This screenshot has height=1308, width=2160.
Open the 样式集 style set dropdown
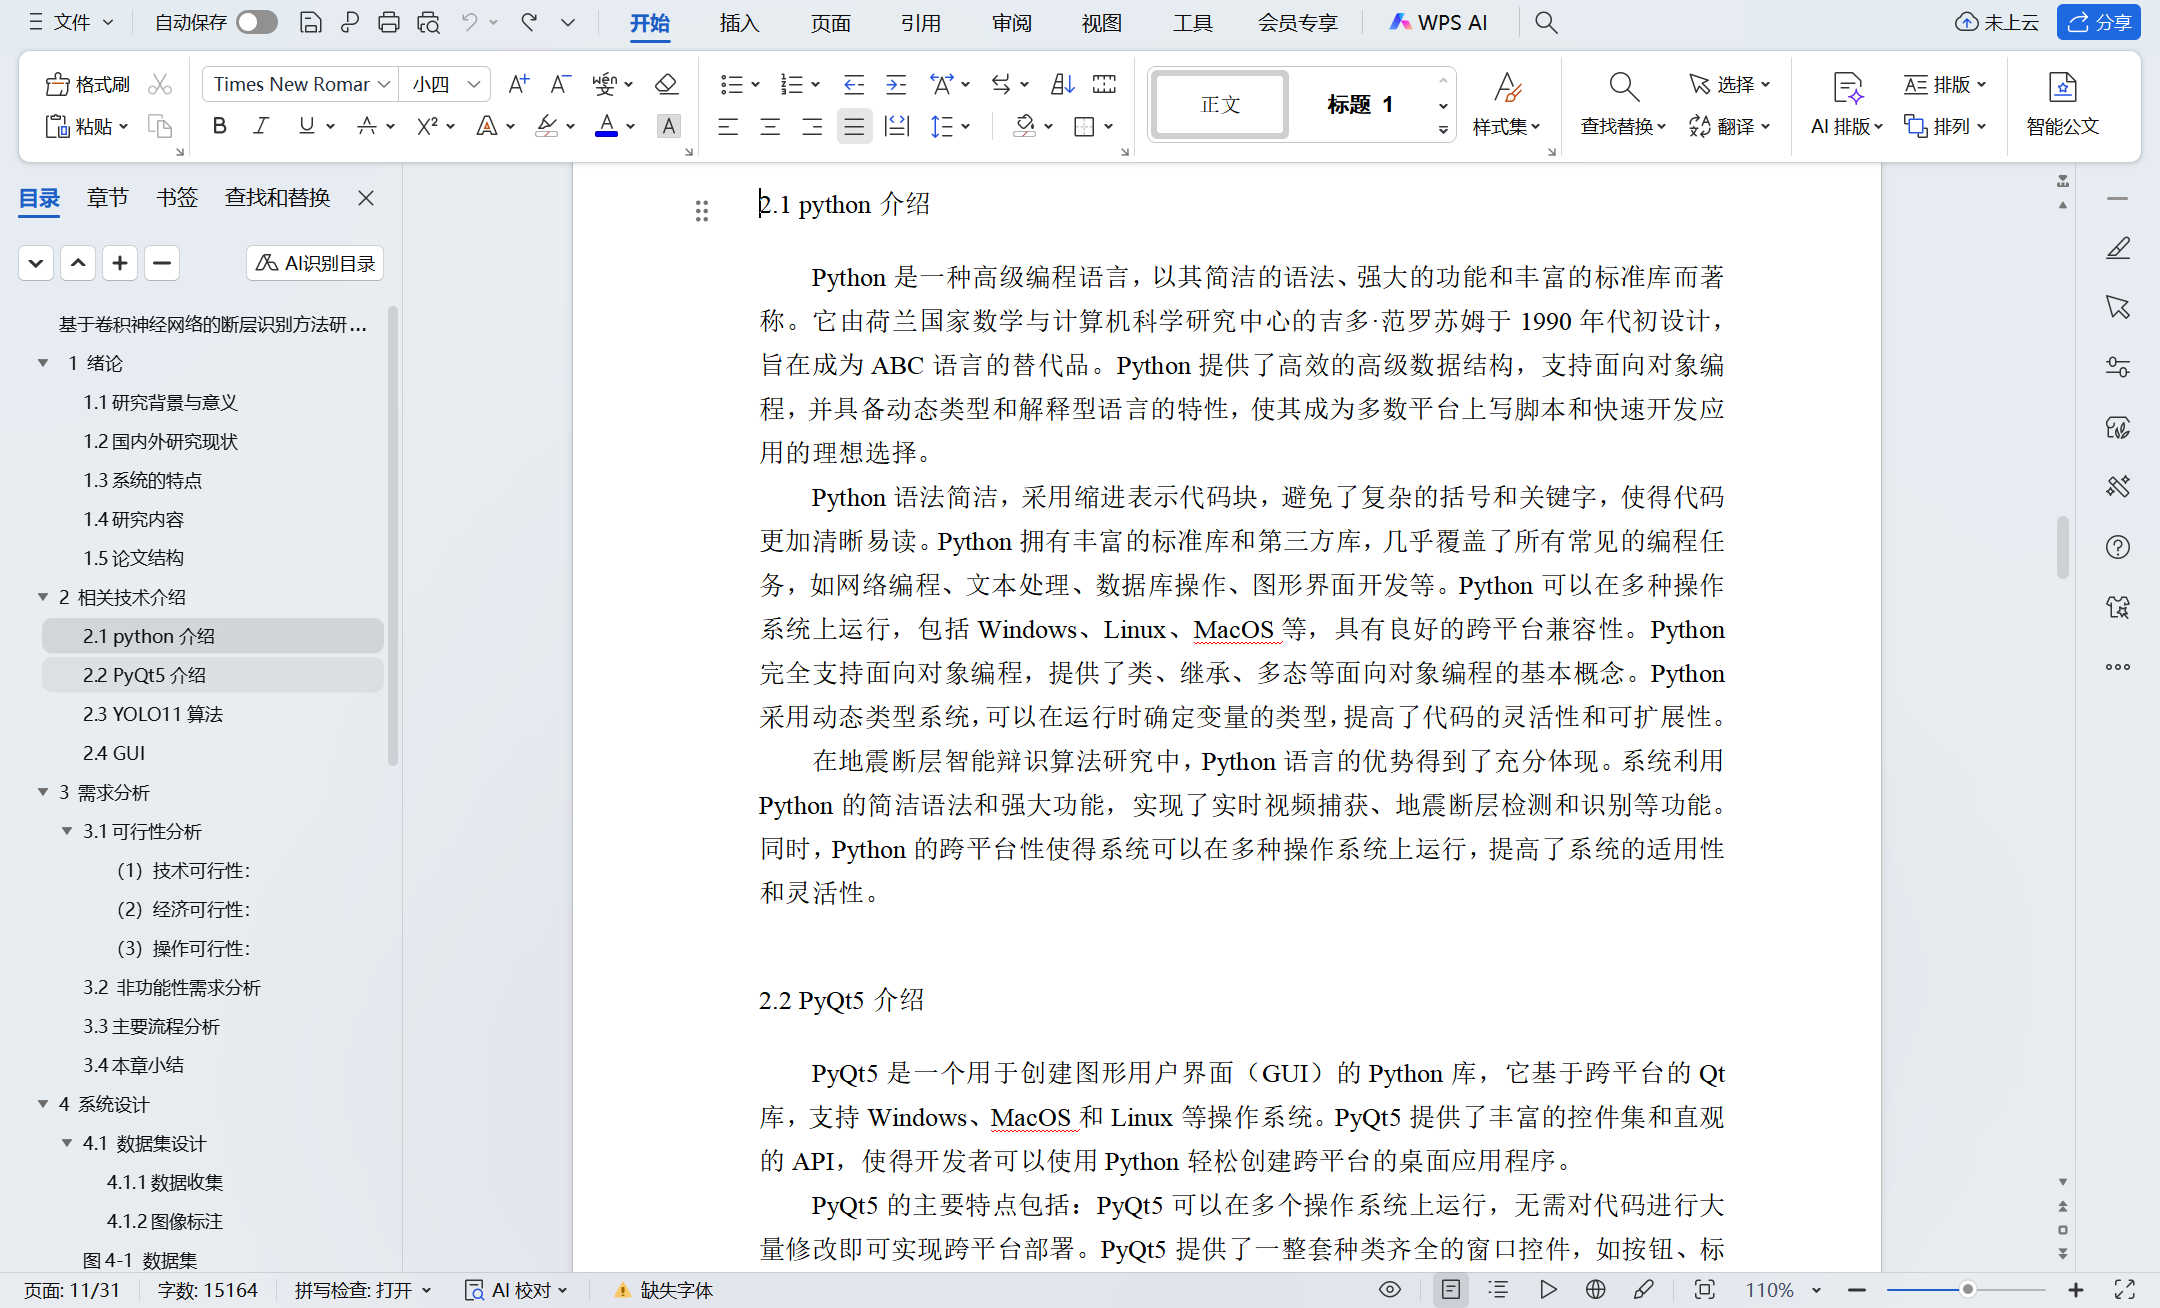[1506, 126]
